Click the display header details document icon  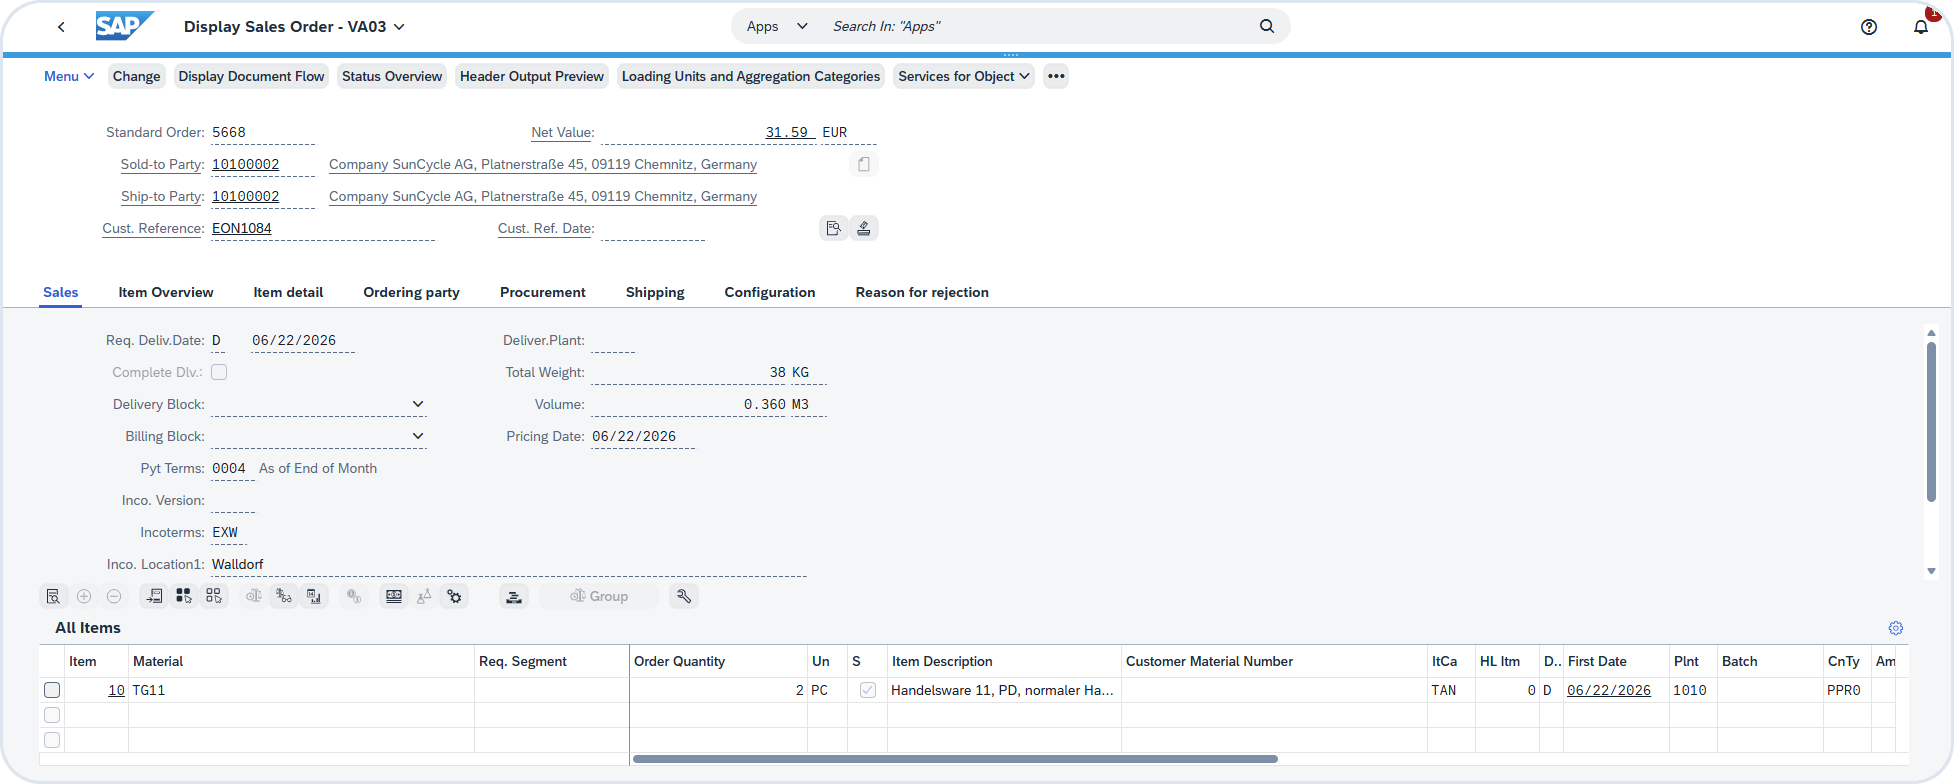[833, 228]
